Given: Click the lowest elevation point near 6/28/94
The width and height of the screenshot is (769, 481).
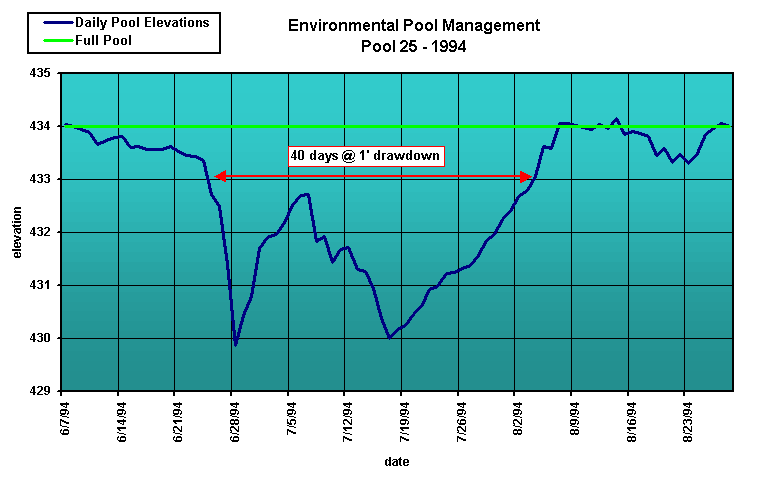Looking at the screenshot, I should [x=236, y=345].
